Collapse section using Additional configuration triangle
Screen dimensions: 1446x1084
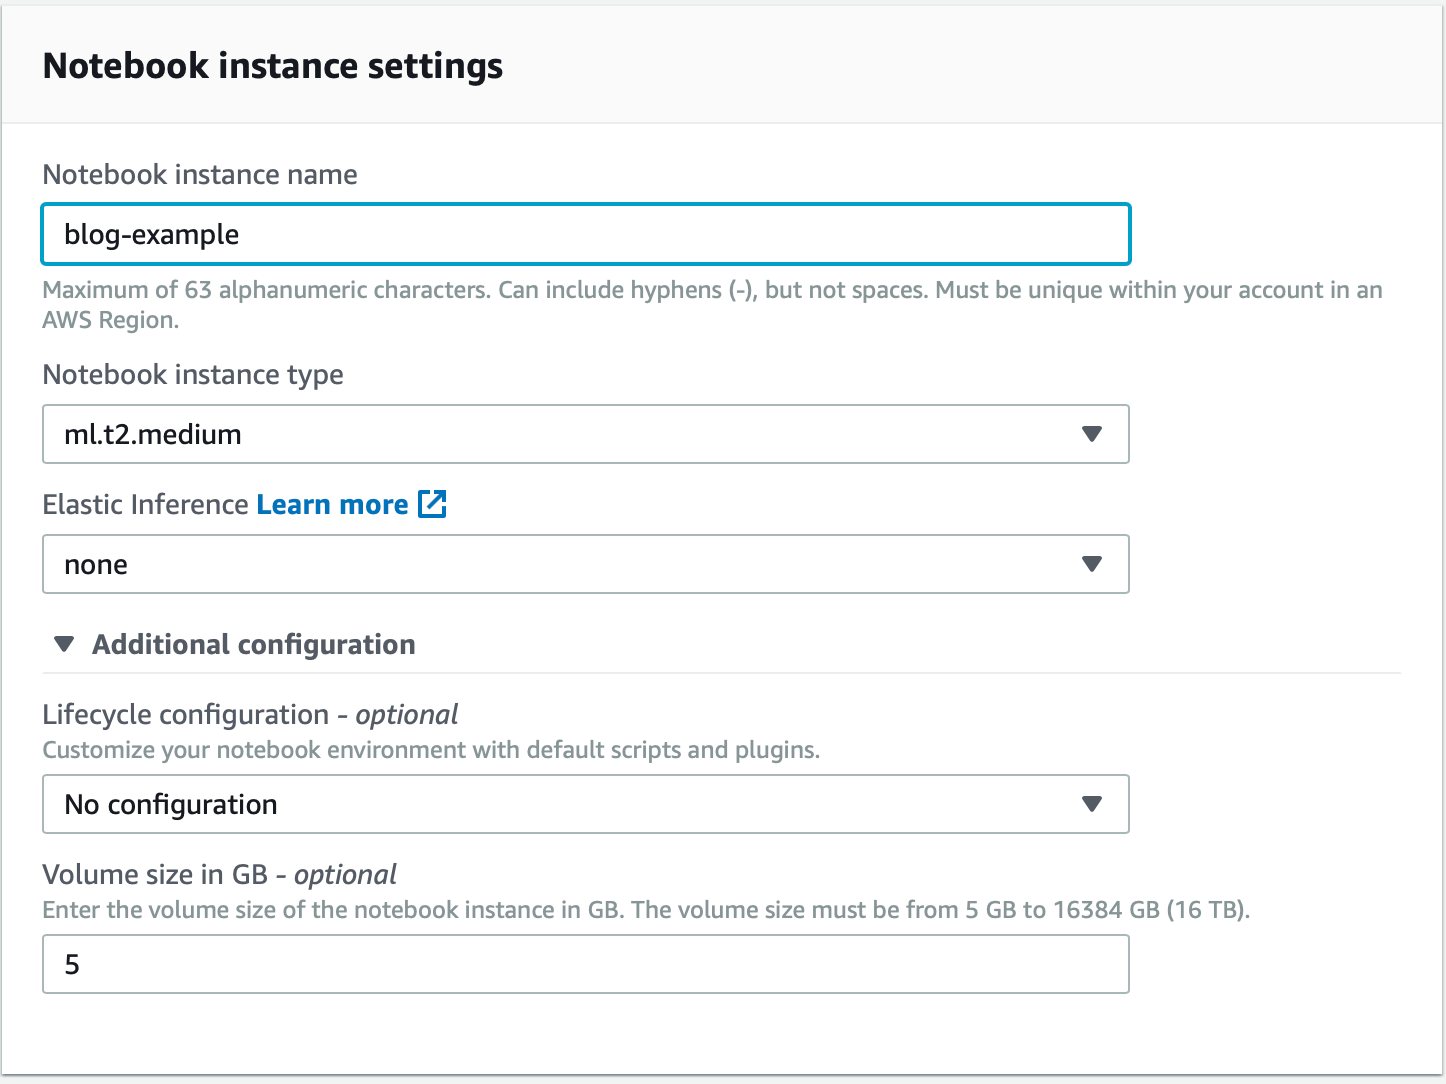65,645
